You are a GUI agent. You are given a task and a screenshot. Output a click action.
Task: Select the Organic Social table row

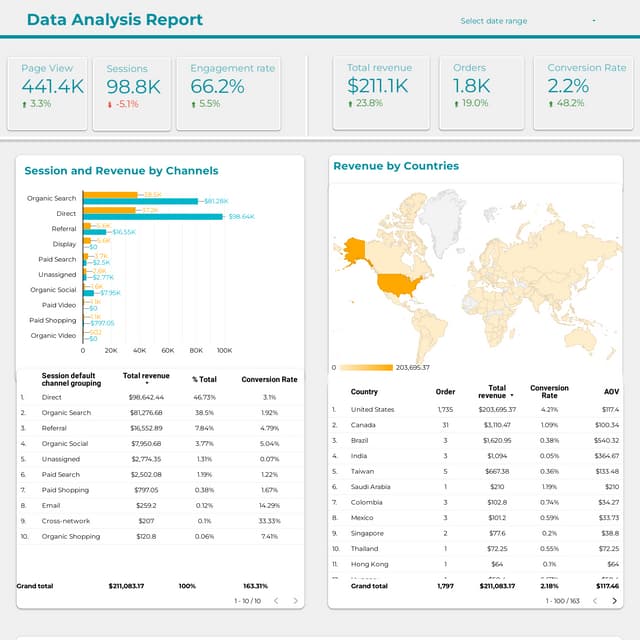pos(160,444)
